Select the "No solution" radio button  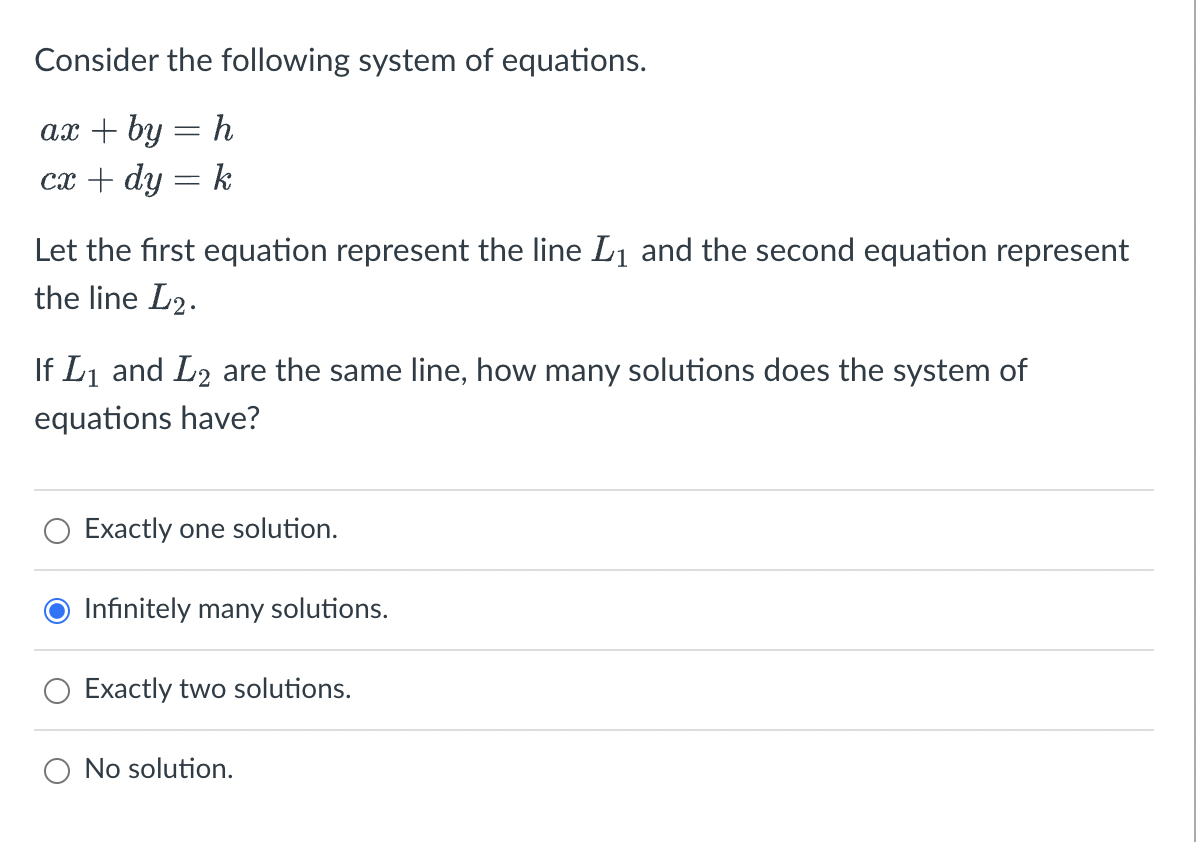[57, 770]
